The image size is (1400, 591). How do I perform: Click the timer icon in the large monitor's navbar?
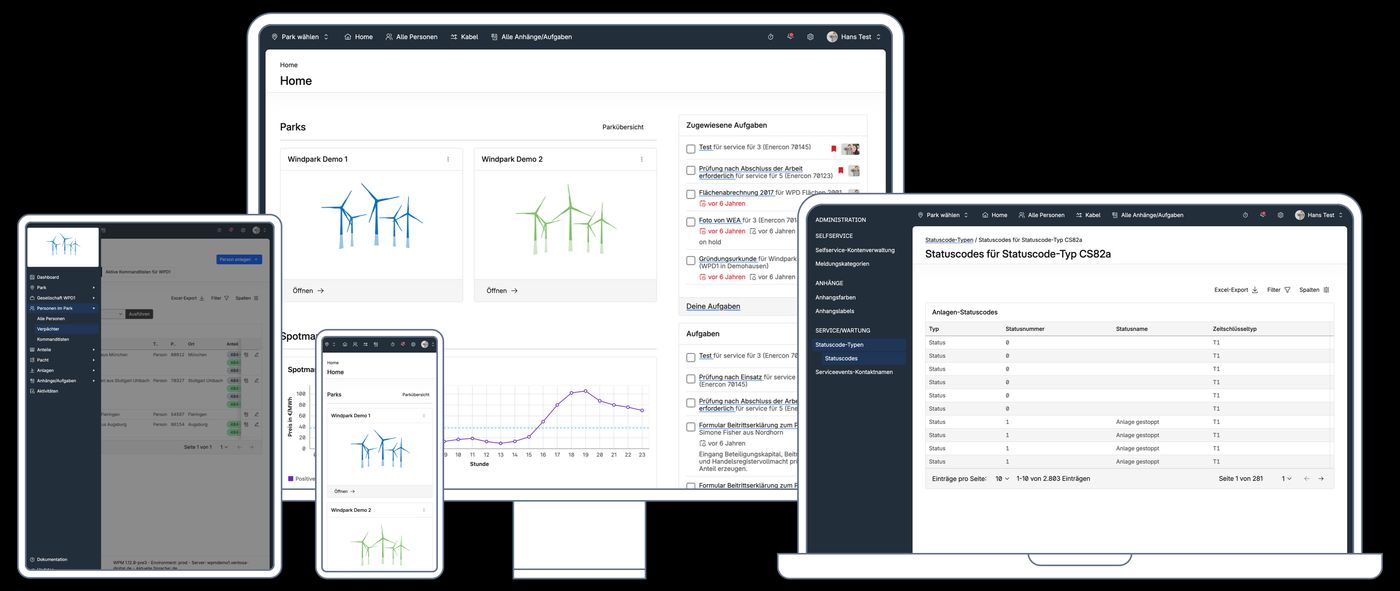[770, 37]
